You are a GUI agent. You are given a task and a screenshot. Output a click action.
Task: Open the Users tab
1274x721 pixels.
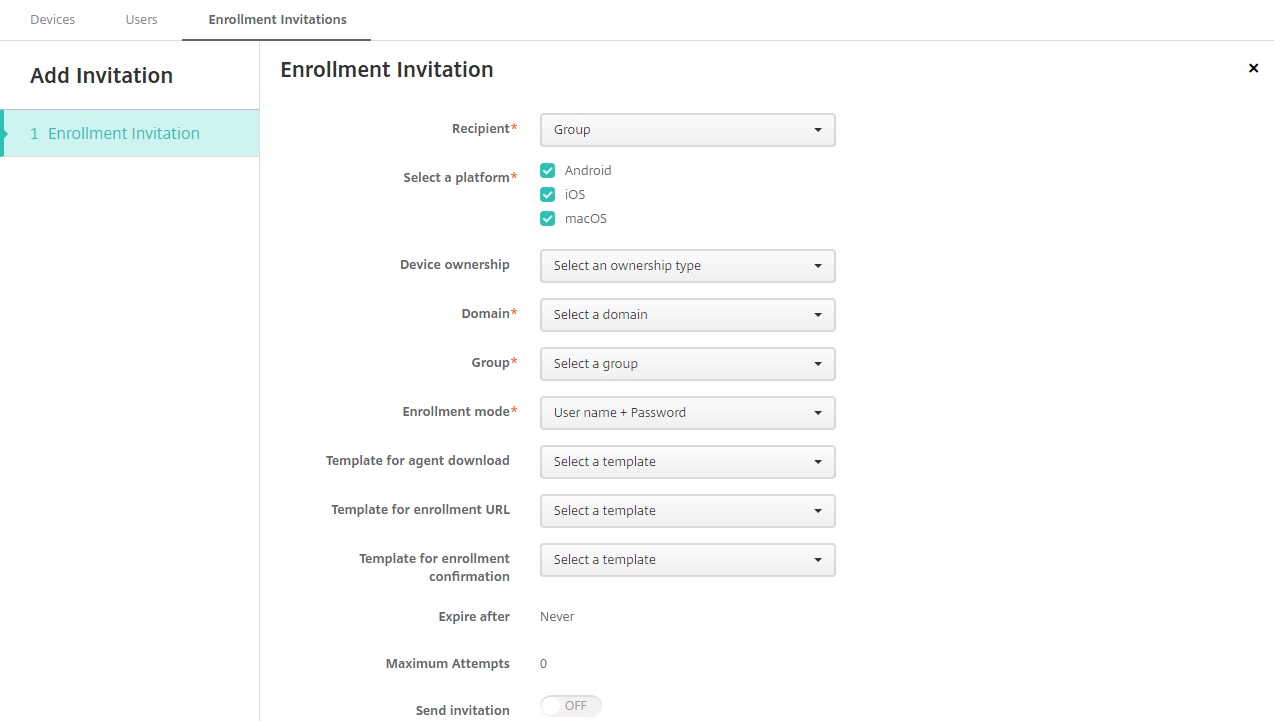[x=141, y=19]
